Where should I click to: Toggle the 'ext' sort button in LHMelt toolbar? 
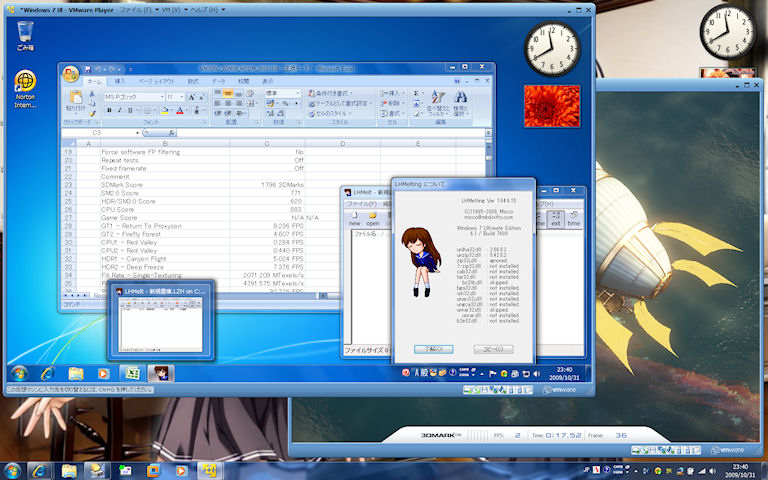coord(555,218)
